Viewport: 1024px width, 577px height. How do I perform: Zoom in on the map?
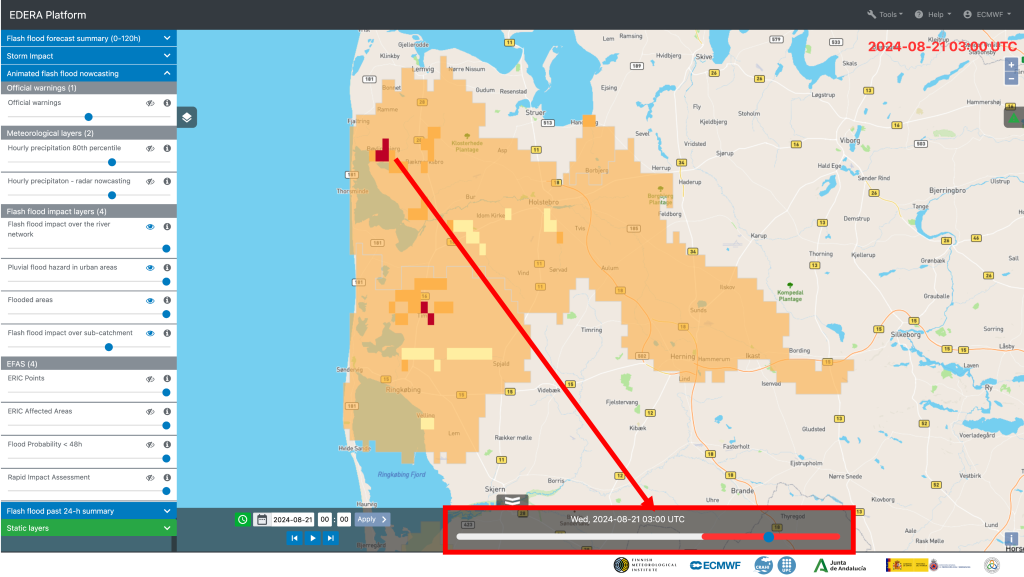(x=1011, y=65)
